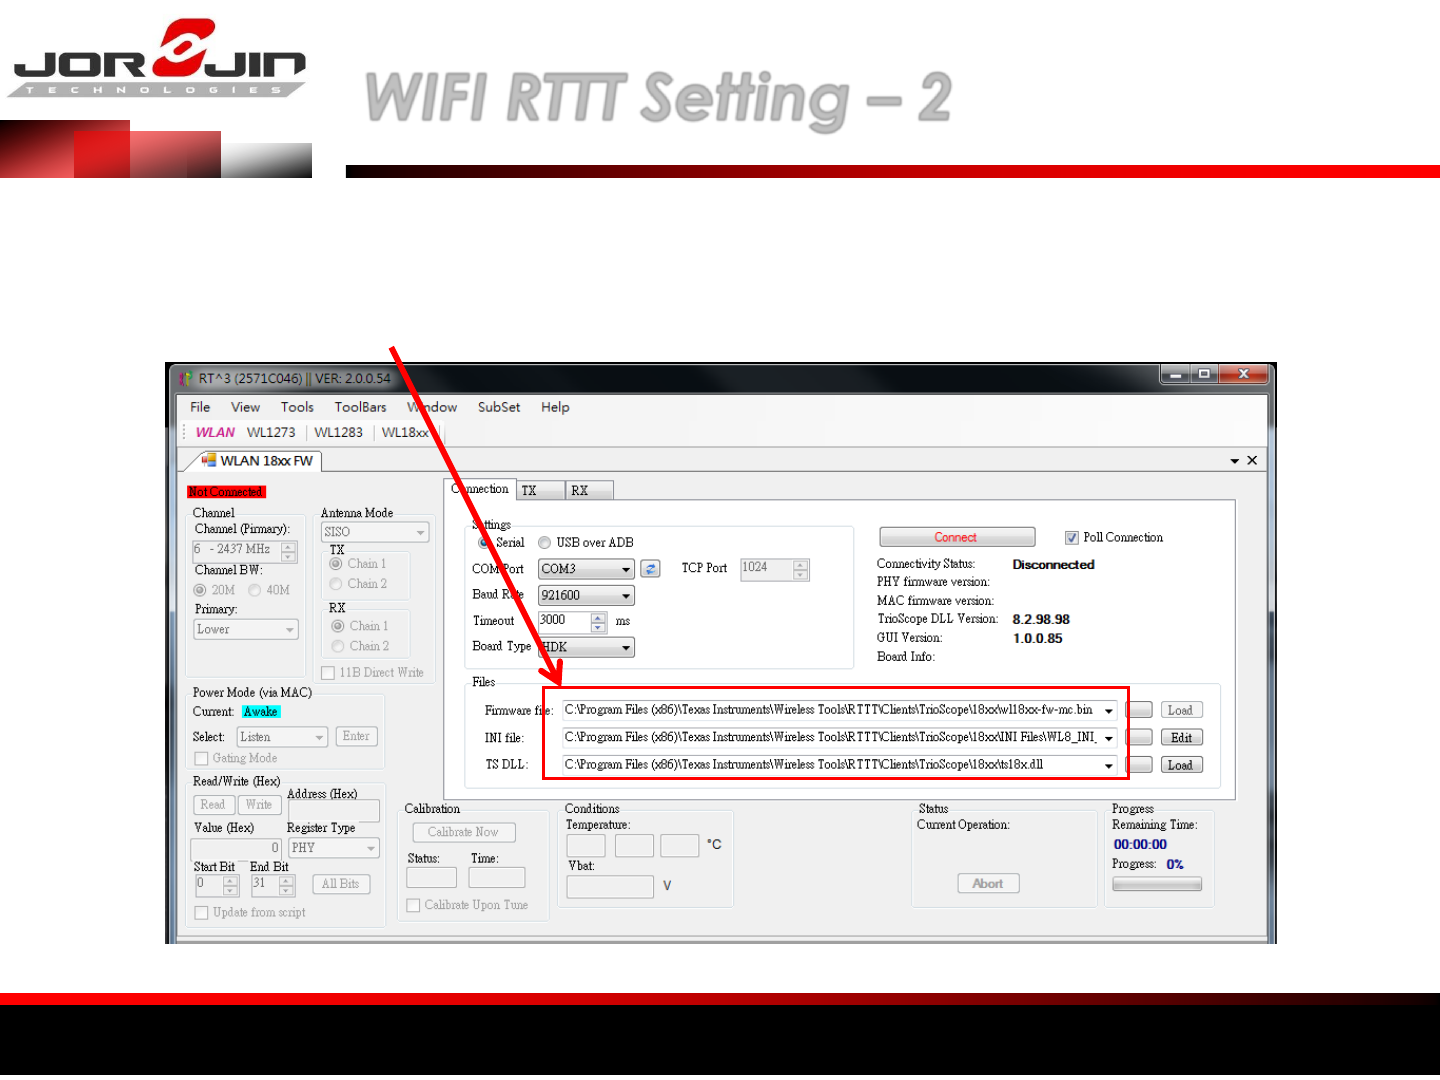Screen dimensions: 1440x1080
Task: Adjust the End Bit stepper
Action: pos(287,885)
